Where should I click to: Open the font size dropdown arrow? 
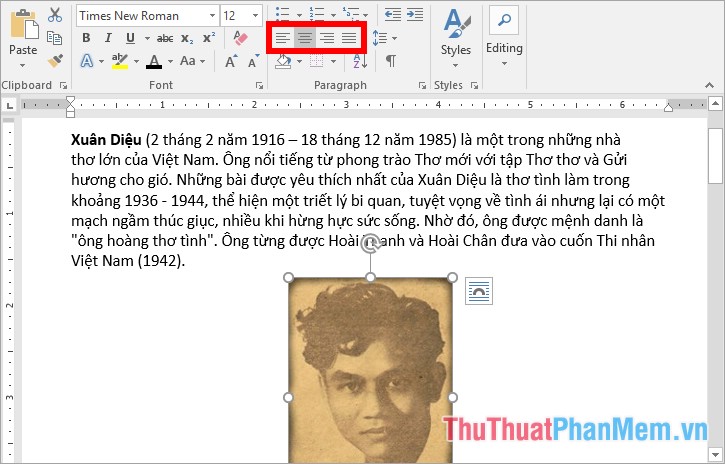[255, 16]
